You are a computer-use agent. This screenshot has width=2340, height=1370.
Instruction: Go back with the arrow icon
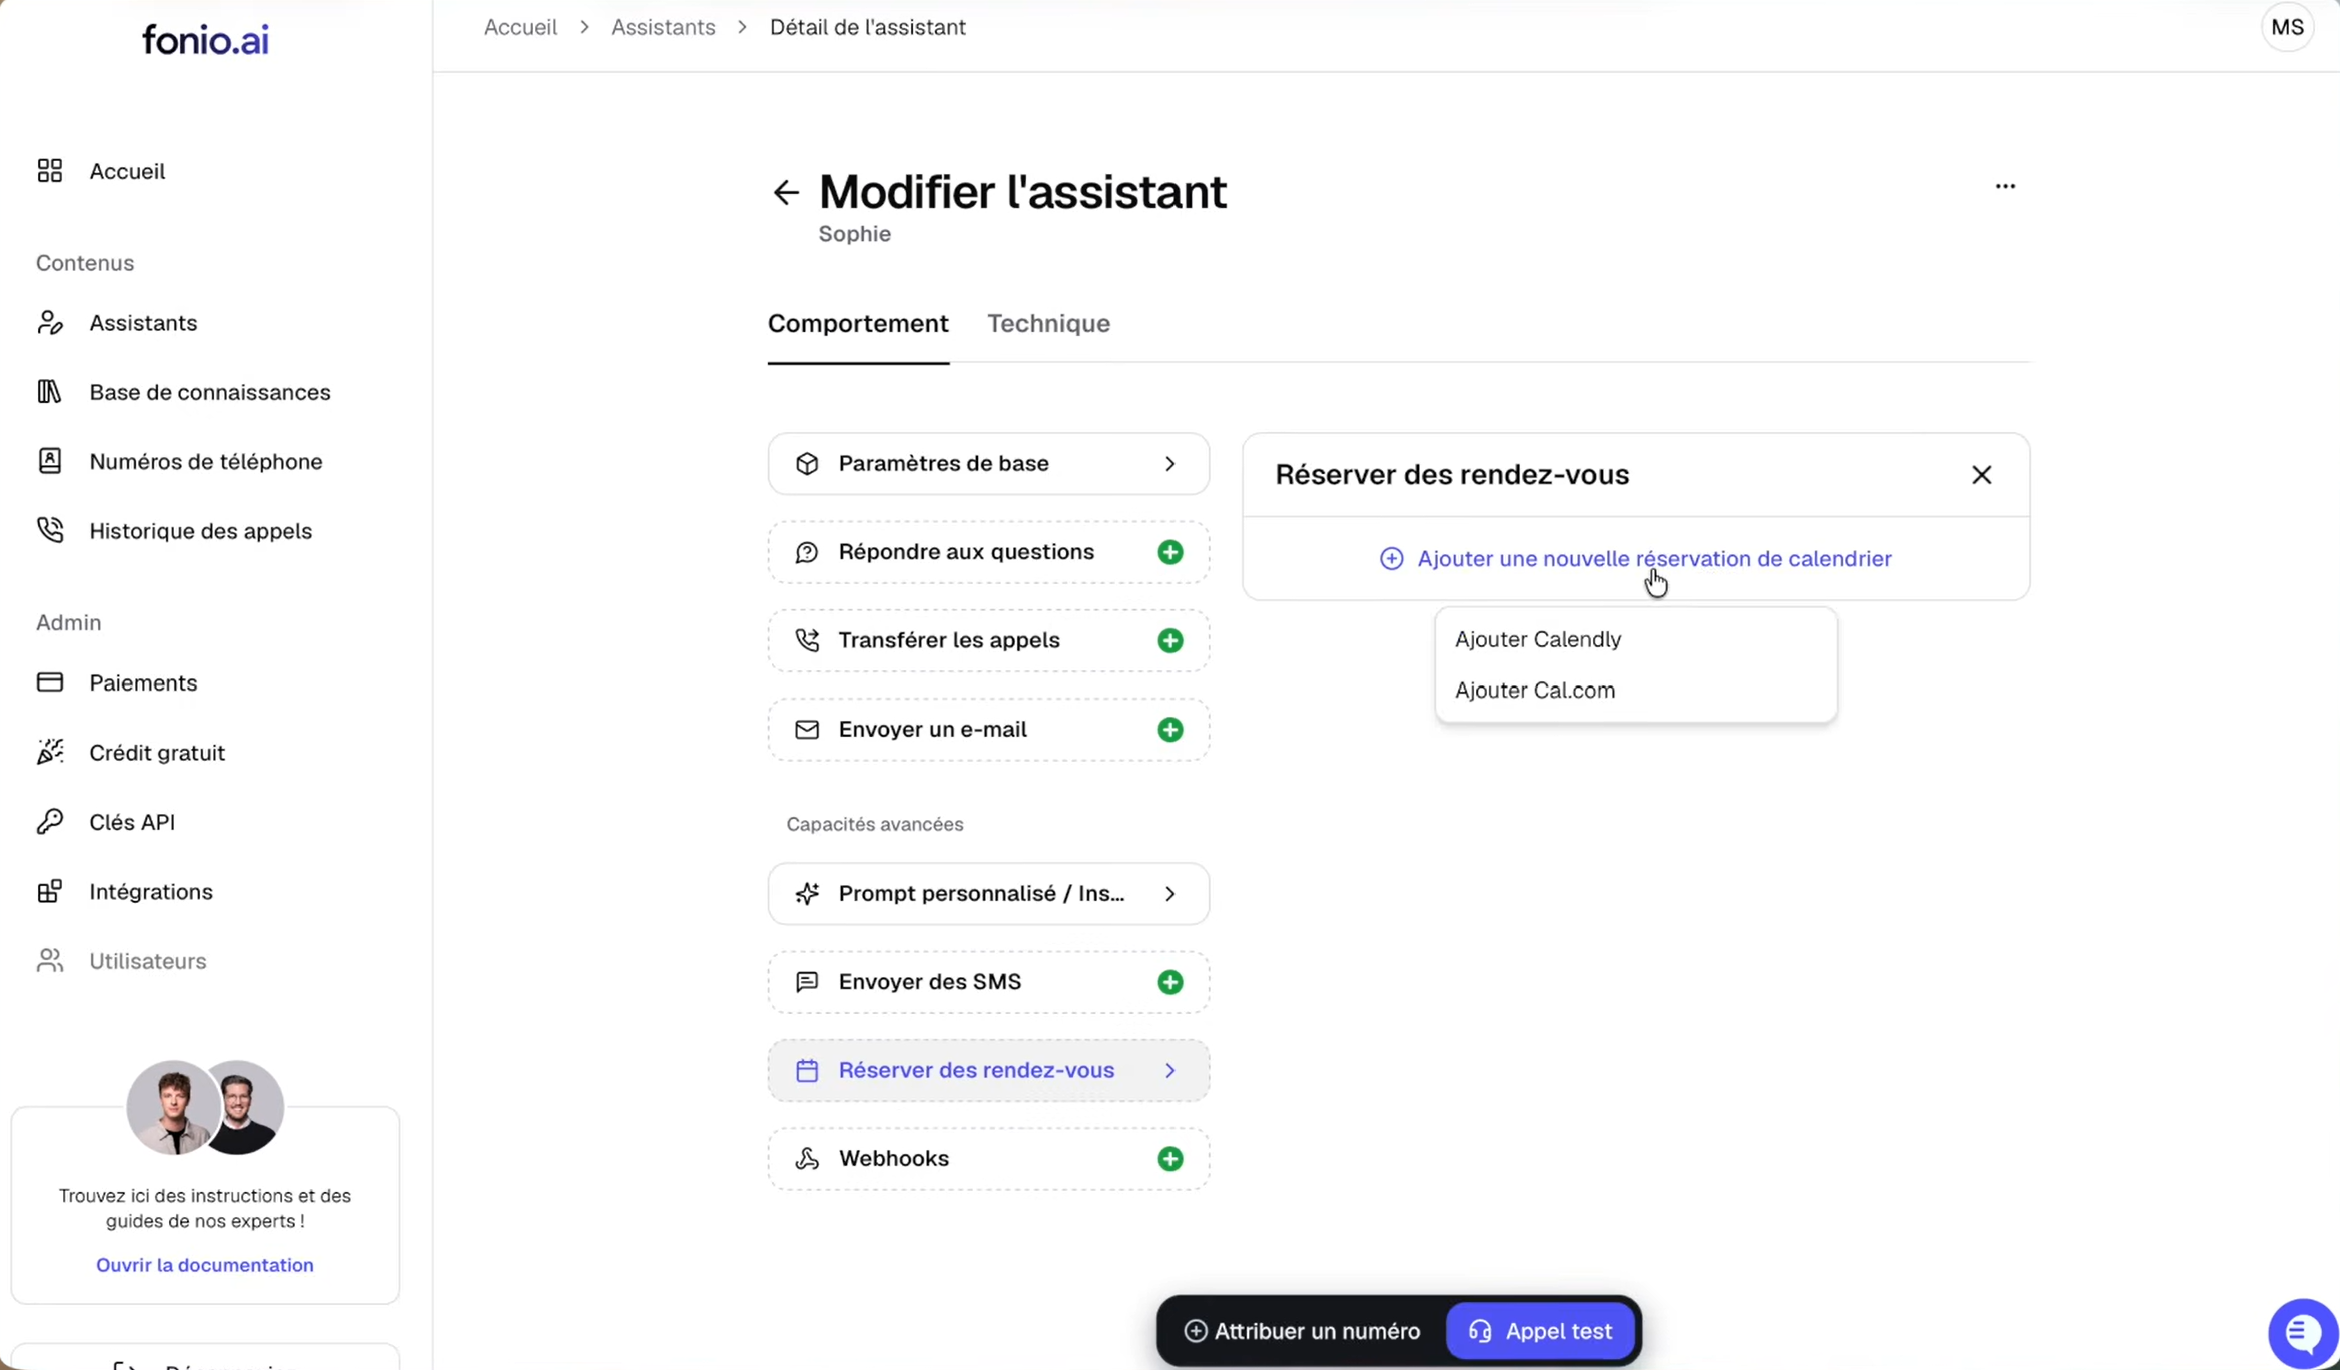[786, 192]
